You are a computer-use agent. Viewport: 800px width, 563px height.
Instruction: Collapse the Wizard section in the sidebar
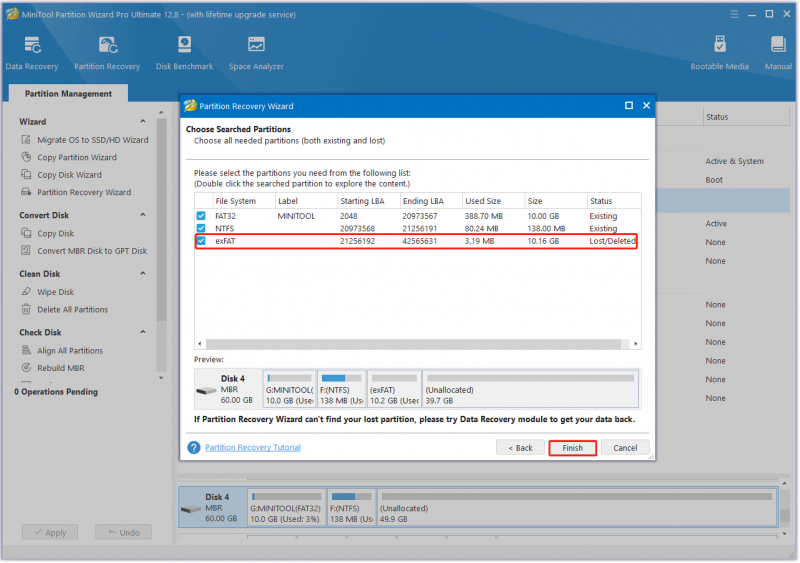pos(143,121)
